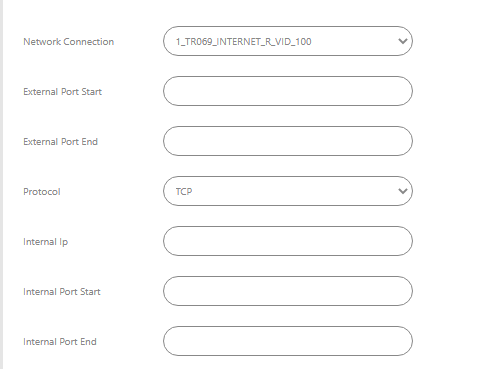The image size is (477, 369).
Task: Click the TCP value in Protocol selector
Action: (184, 192)
